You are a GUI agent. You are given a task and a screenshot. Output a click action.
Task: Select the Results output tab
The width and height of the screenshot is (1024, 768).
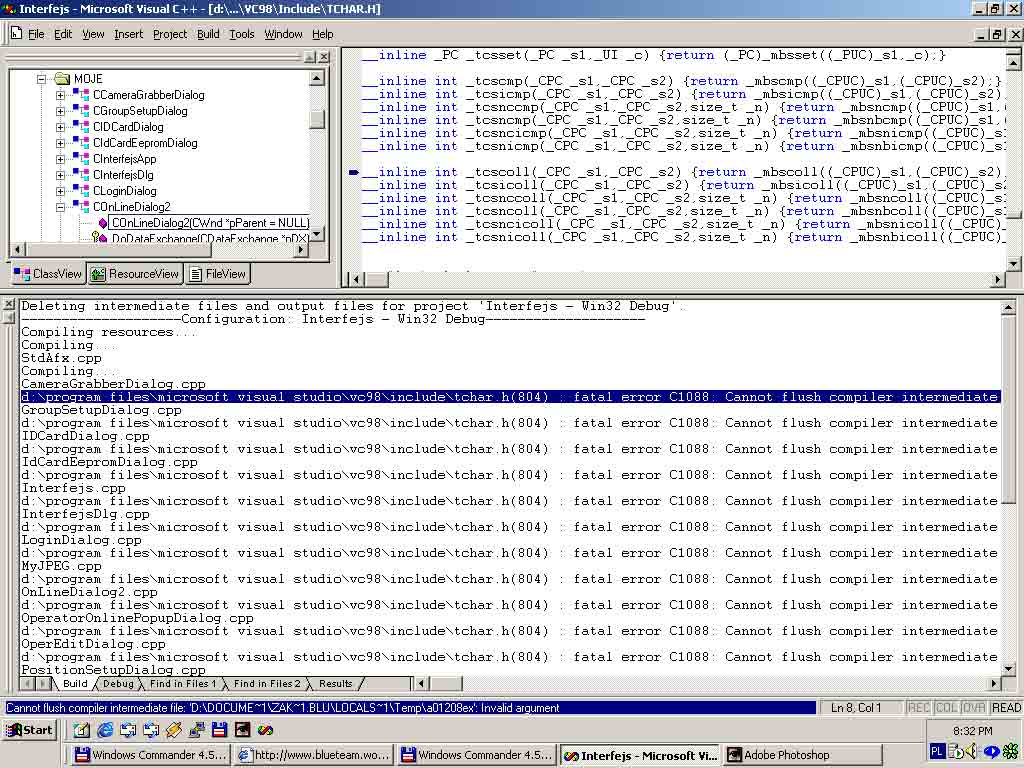click(335, 683)
